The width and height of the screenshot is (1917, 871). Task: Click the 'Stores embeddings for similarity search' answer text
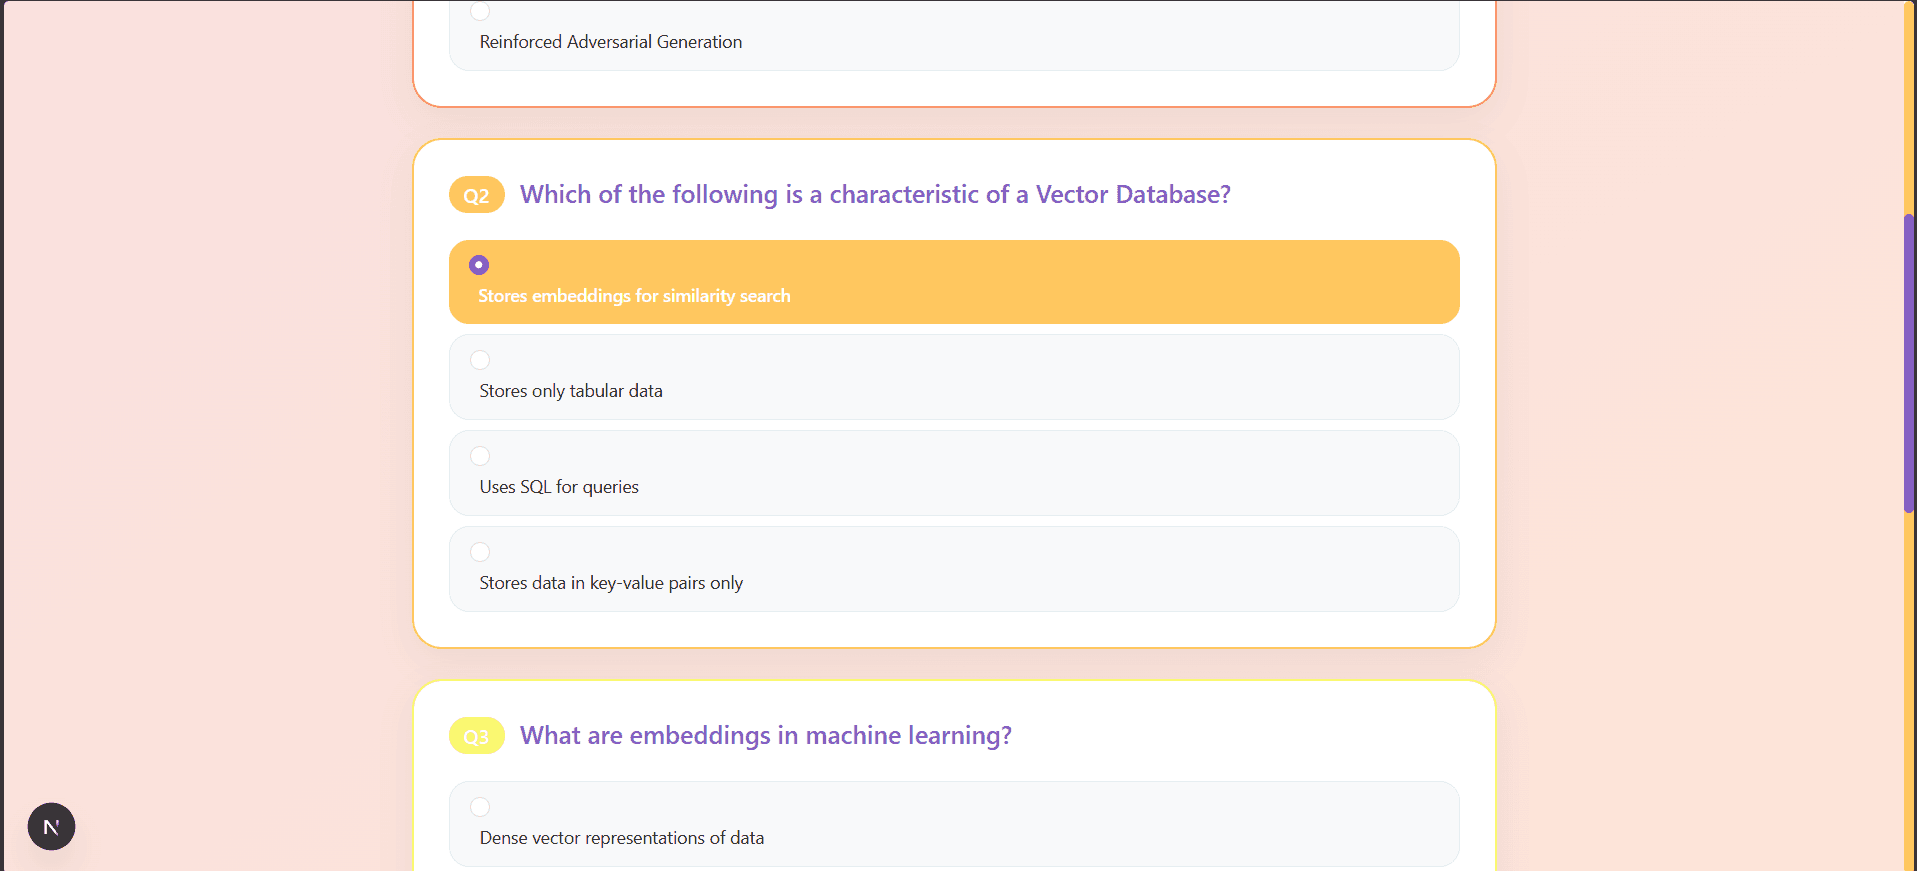tap(634, 295)
